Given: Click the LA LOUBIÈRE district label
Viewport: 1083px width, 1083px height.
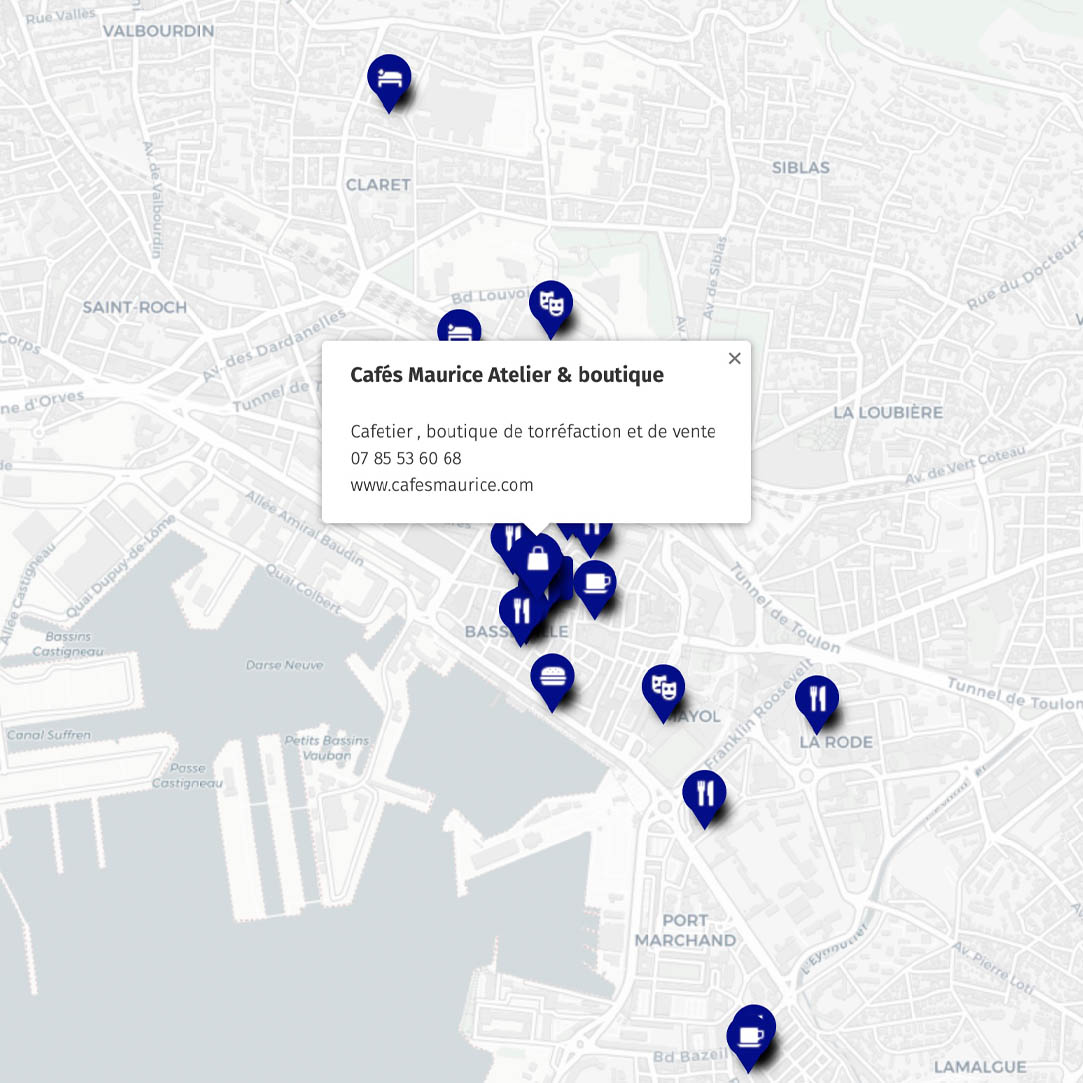Looking at the screenshot, I should pos(888,412).
